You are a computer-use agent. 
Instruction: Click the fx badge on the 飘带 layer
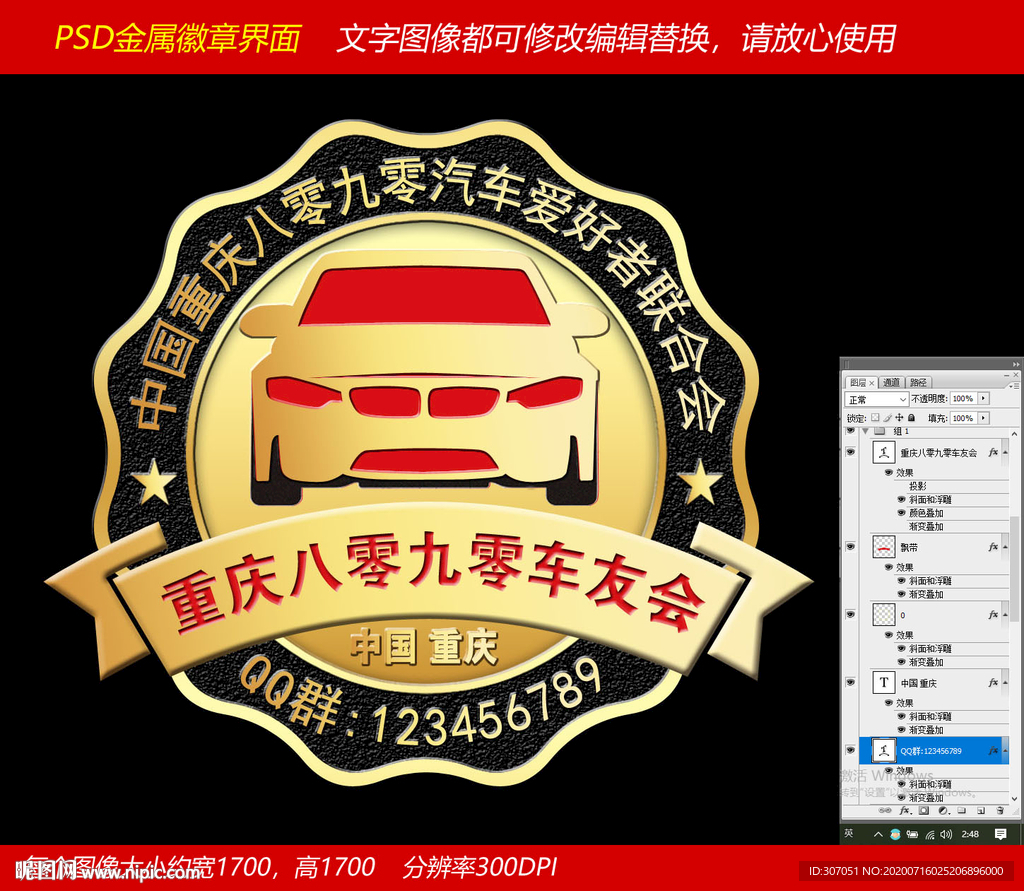(993, 547)
